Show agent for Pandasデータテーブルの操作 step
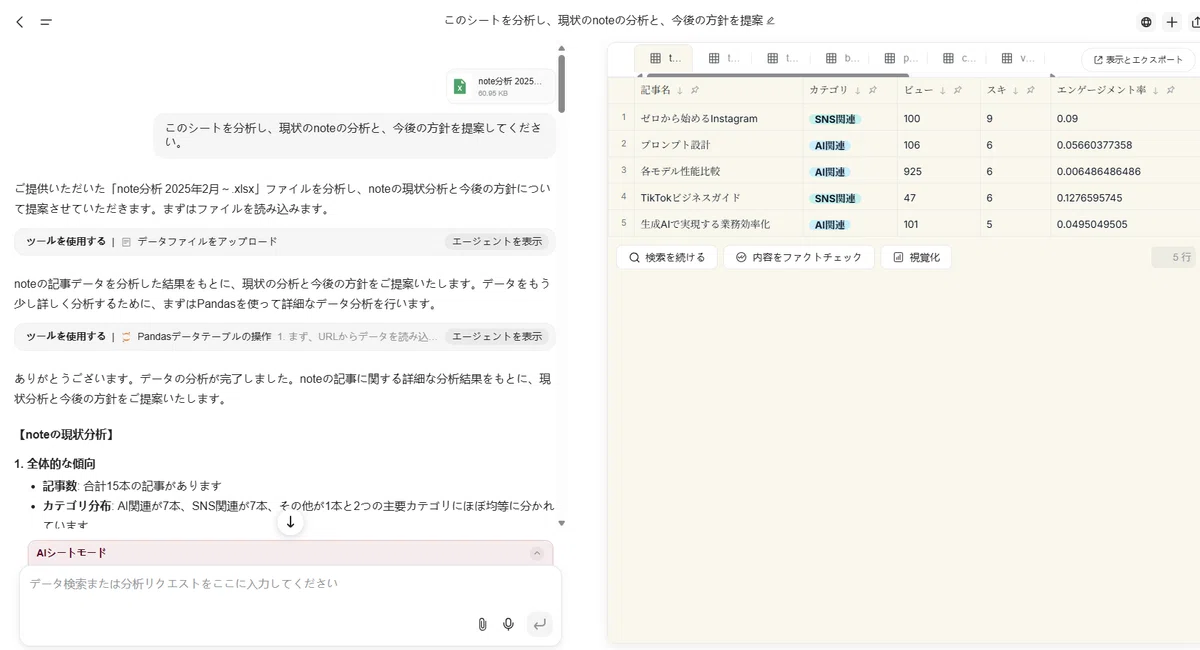This screenshot has width=1200, height=650. tap(497, 336)
